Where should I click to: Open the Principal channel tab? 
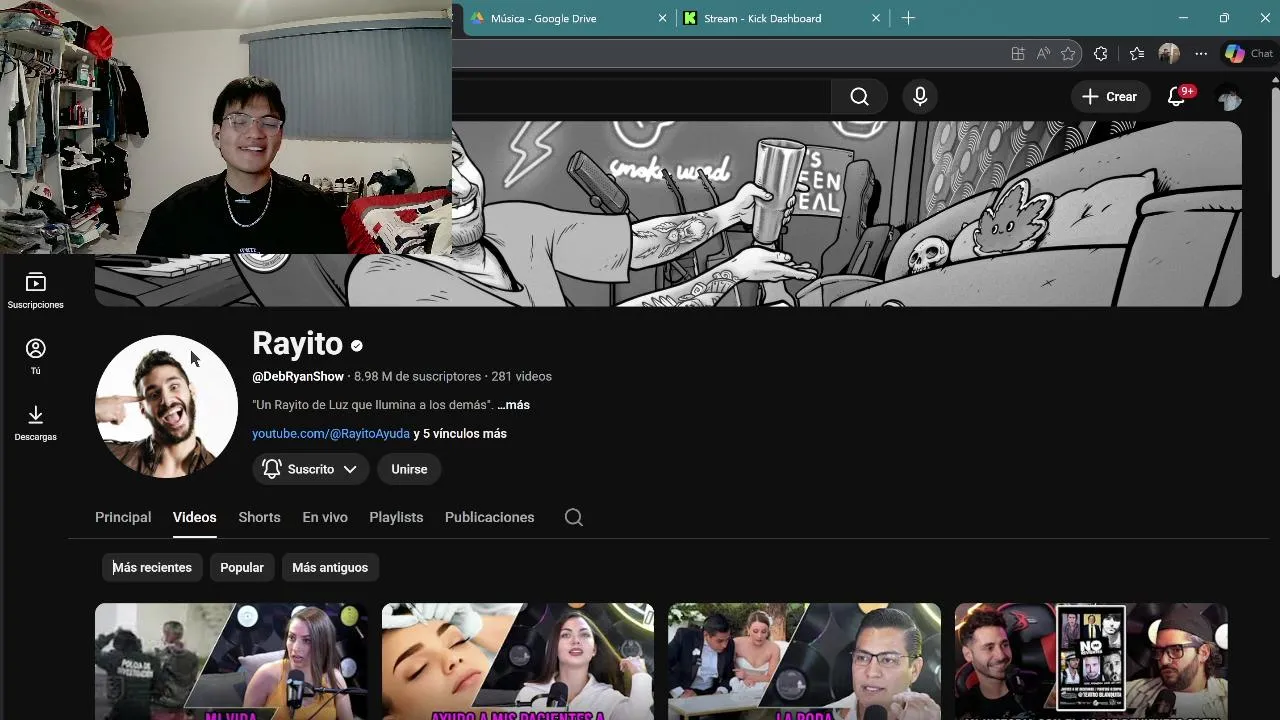click(x=123, y=517)
